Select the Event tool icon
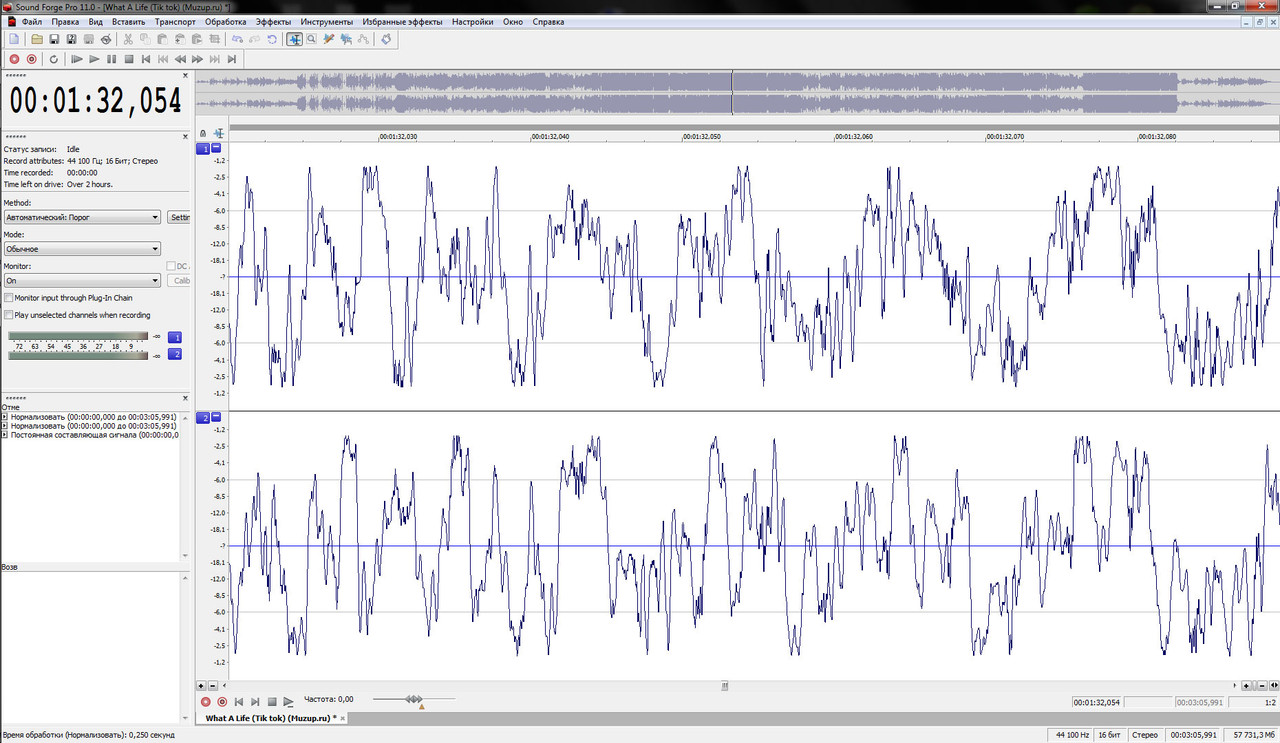This screenshot has width=1280, height=743. tap(346, 39)
